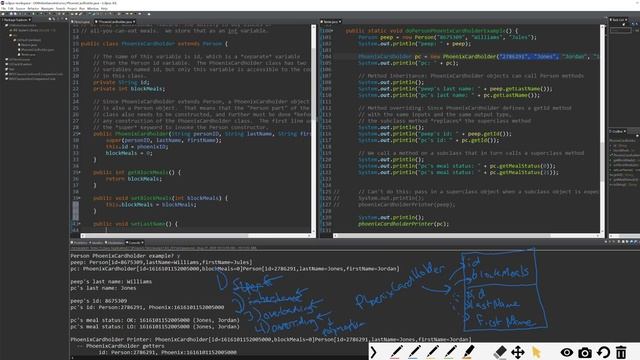Delete all annotations with the trash icon
640x360 pixels.
[x=621, y=352]
